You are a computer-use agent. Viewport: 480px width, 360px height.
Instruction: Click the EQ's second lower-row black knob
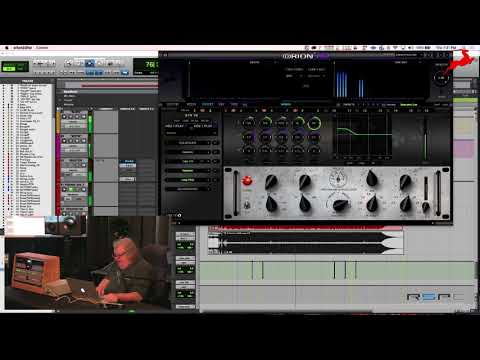[x=305, y=203]
